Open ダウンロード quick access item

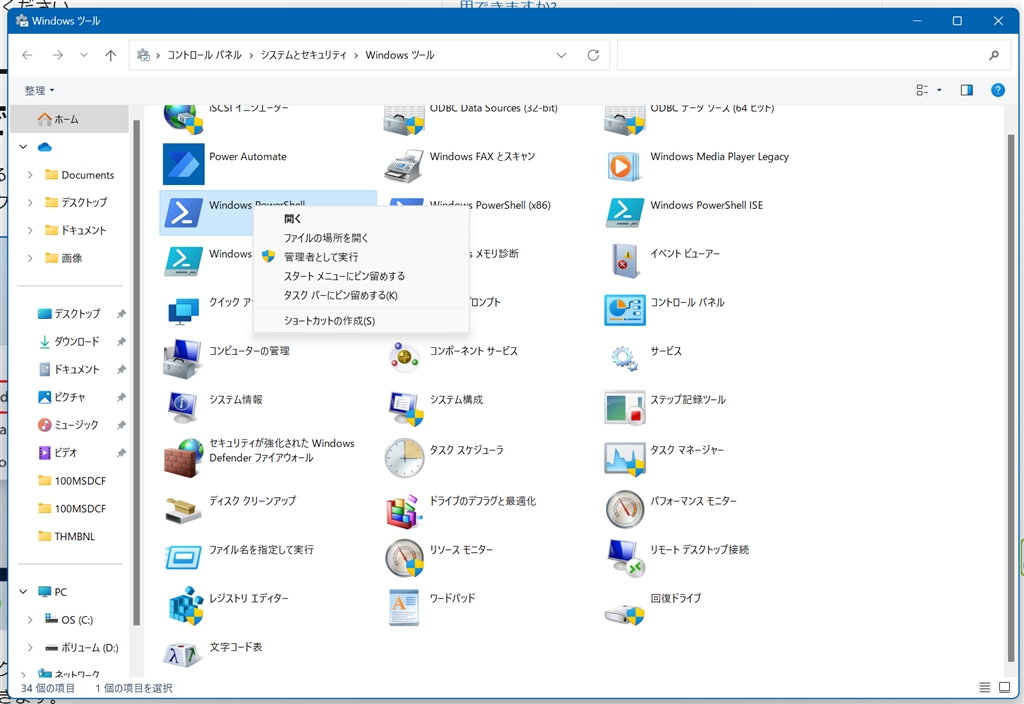click(x=77, y=342)
